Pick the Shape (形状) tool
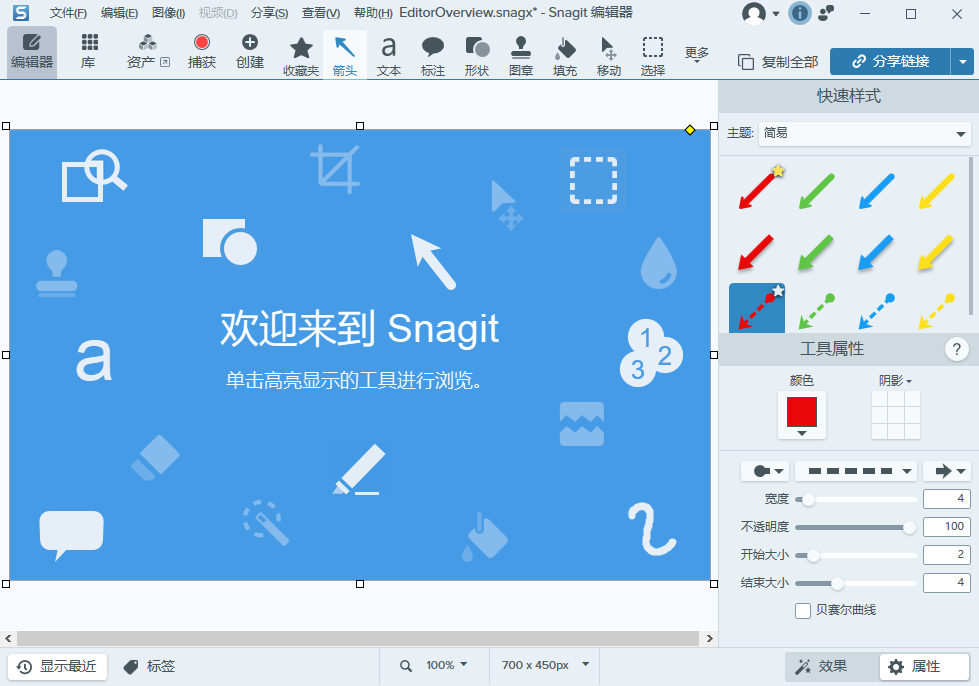The height and width of the screenshot is (686, 979). [477, 55]
